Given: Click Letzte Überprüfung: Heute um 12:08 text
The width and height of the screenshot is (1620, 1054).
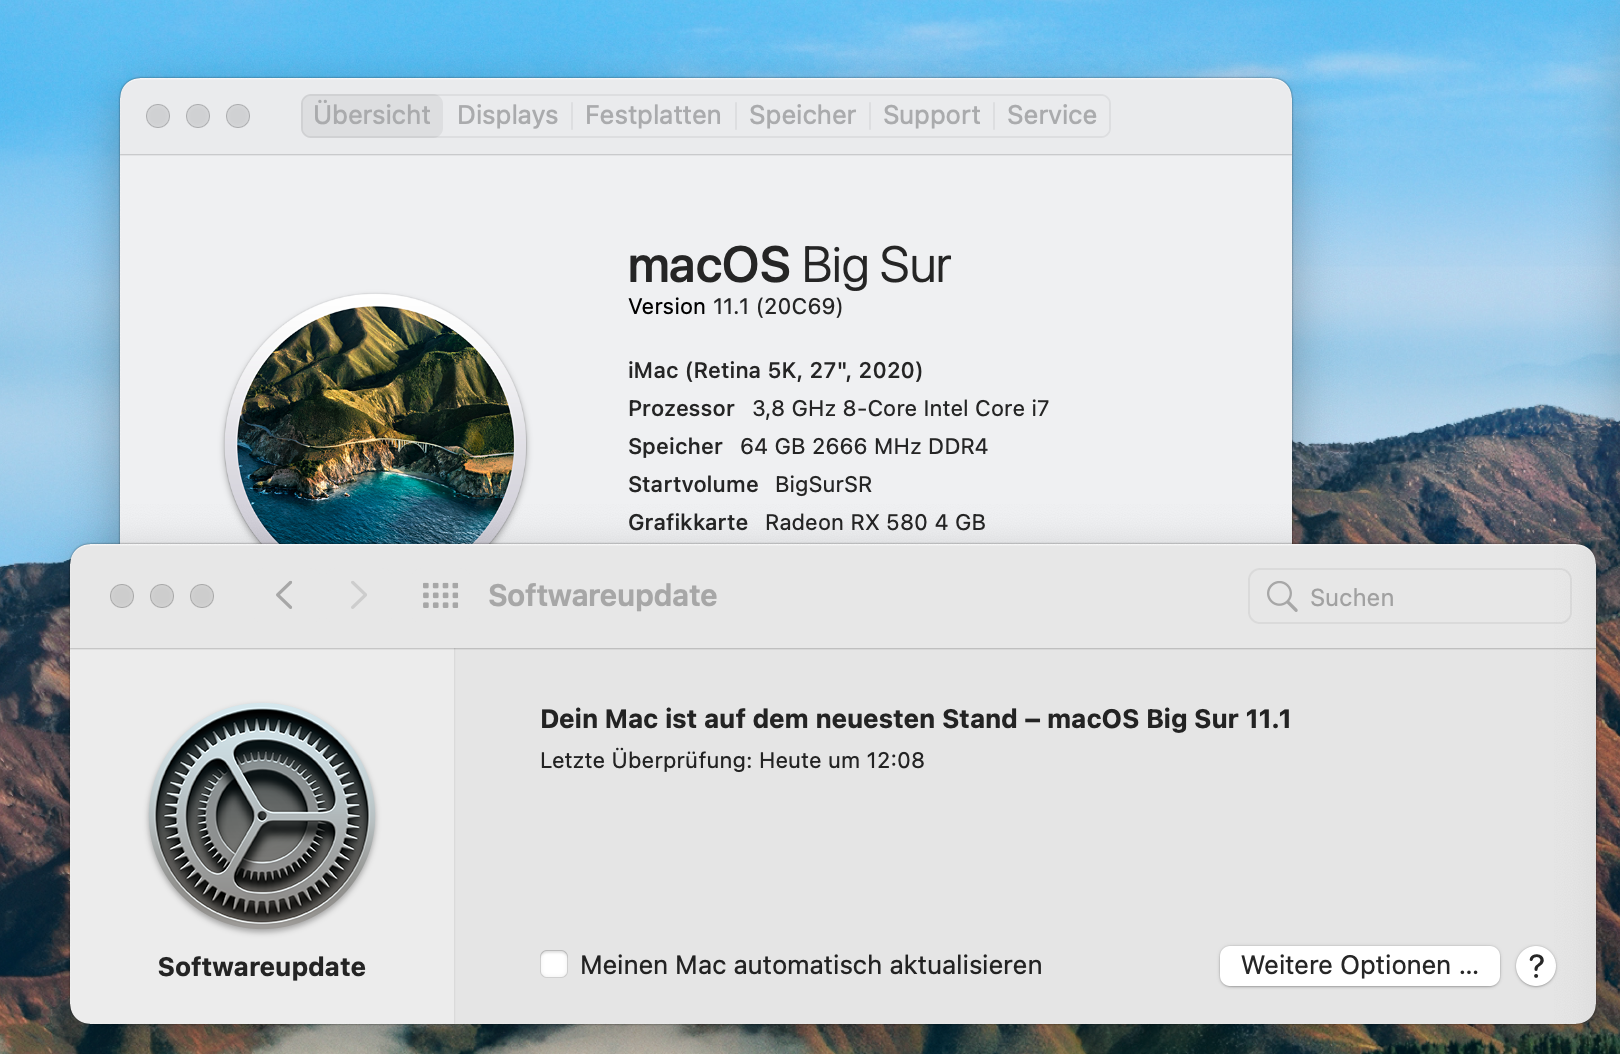Looking at the screenshot, I should coord(732,761).
